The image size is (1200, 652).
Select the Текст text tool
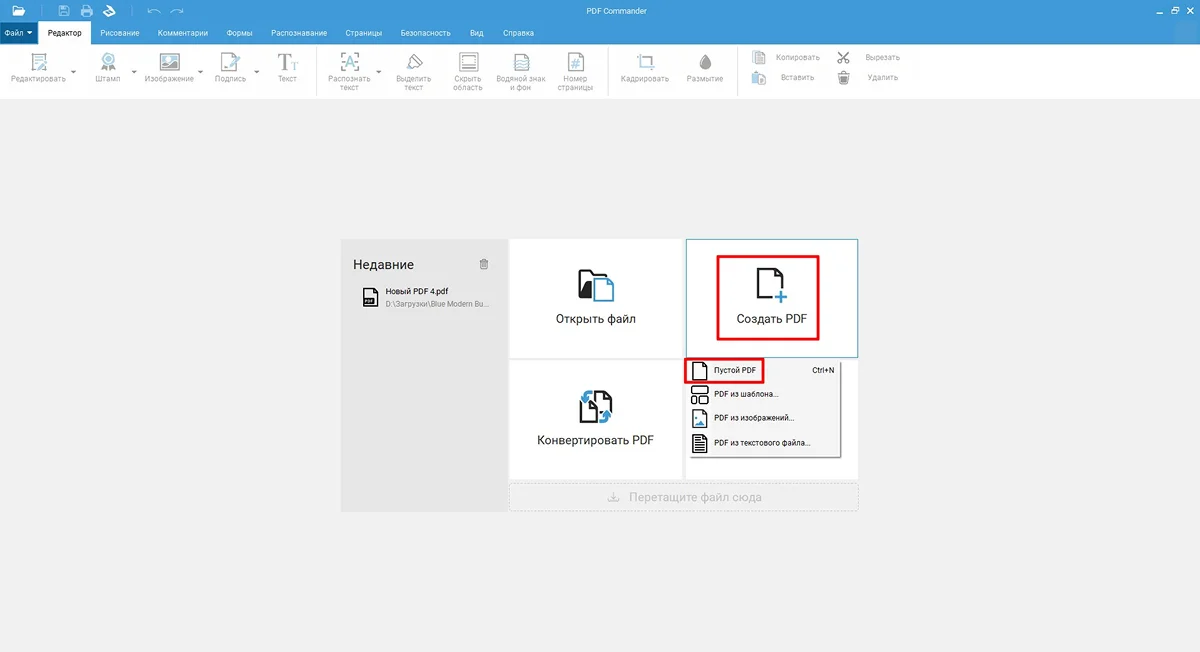[287, 68]
